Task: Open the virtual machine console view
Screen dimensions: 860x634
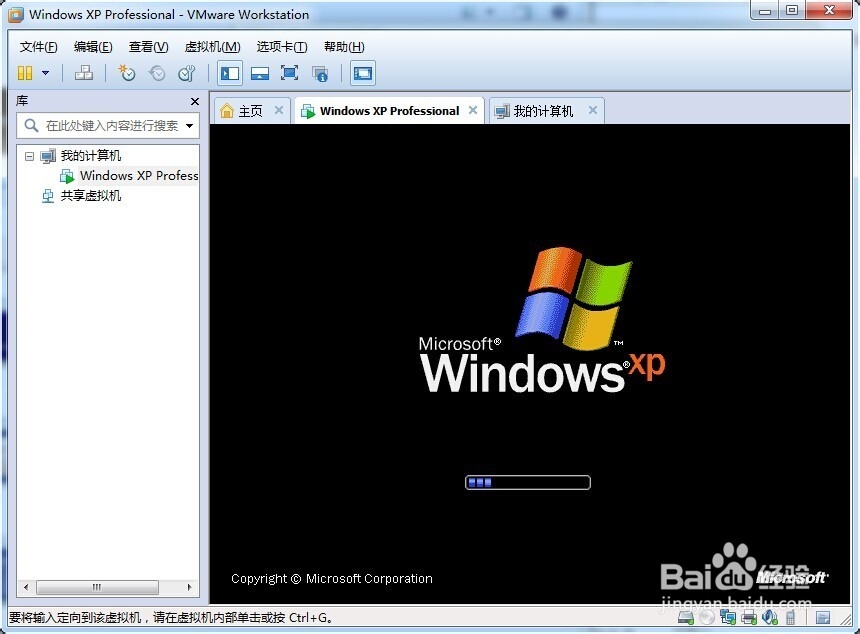Action: [362, 73]
